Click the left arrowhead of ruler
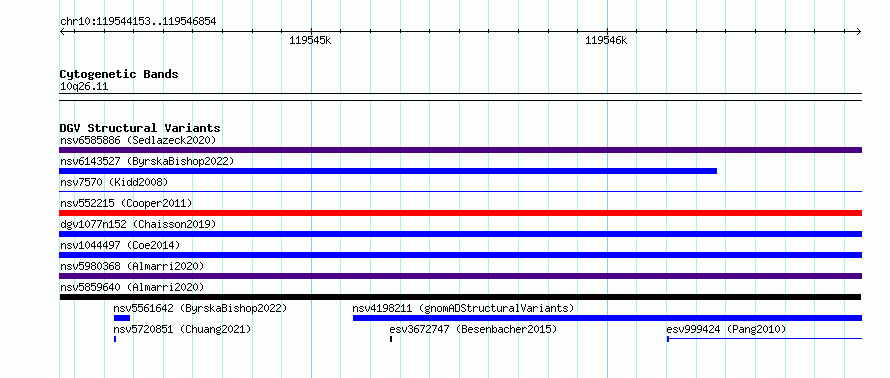This screenshot has height=378, width=890. pyautogui.click(x=62, y=31)
